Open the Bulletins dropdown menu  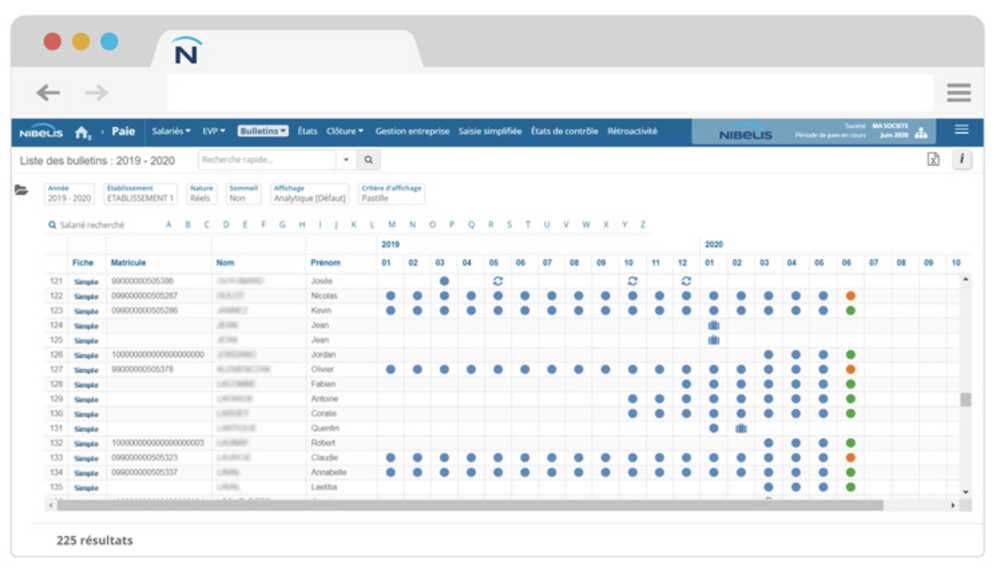(x=260, y=130)
